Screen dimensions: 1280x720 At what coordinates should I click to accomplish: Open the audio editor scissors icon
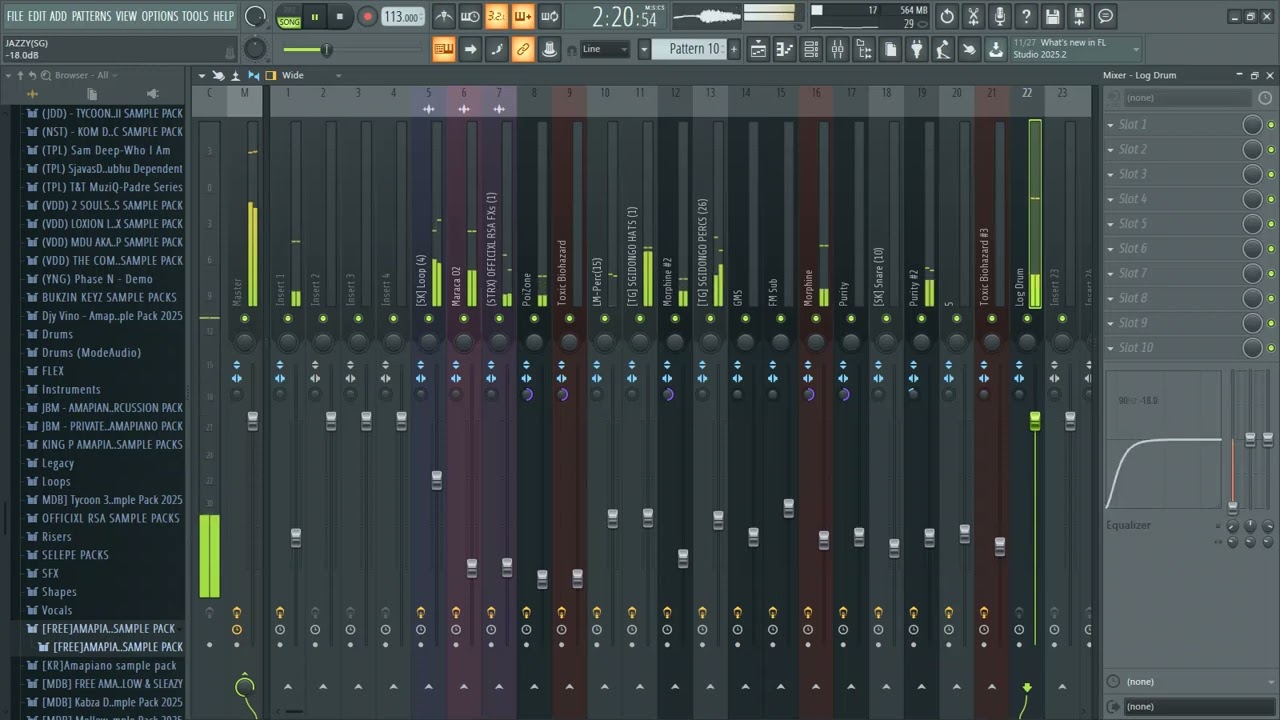[x=973, y=16]
